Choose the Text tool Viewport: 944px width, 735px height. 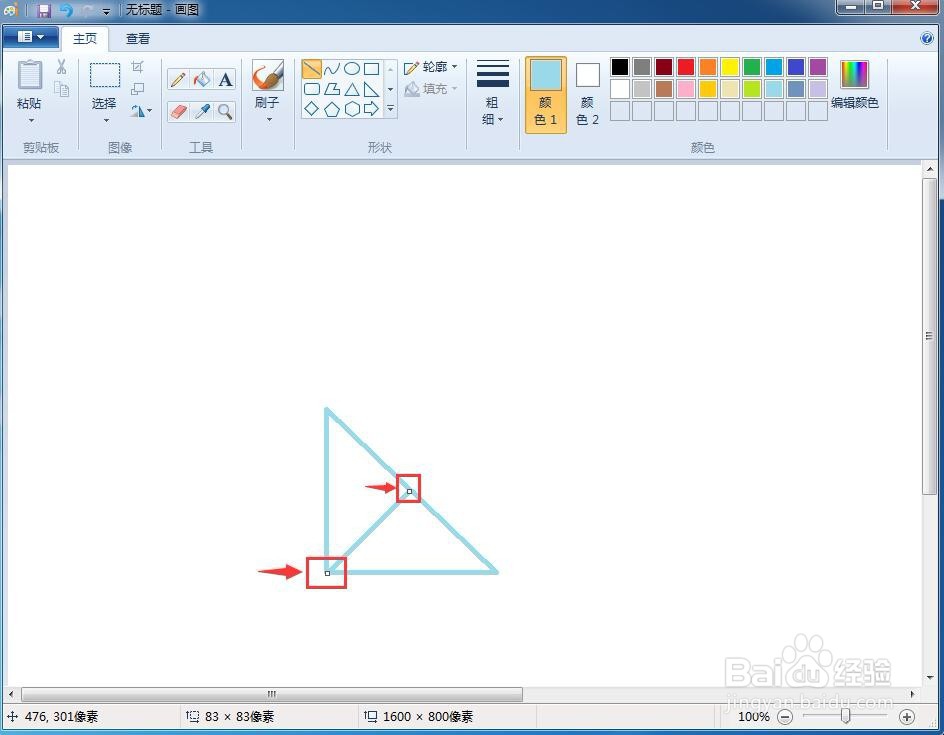click(x=225, y=79)
